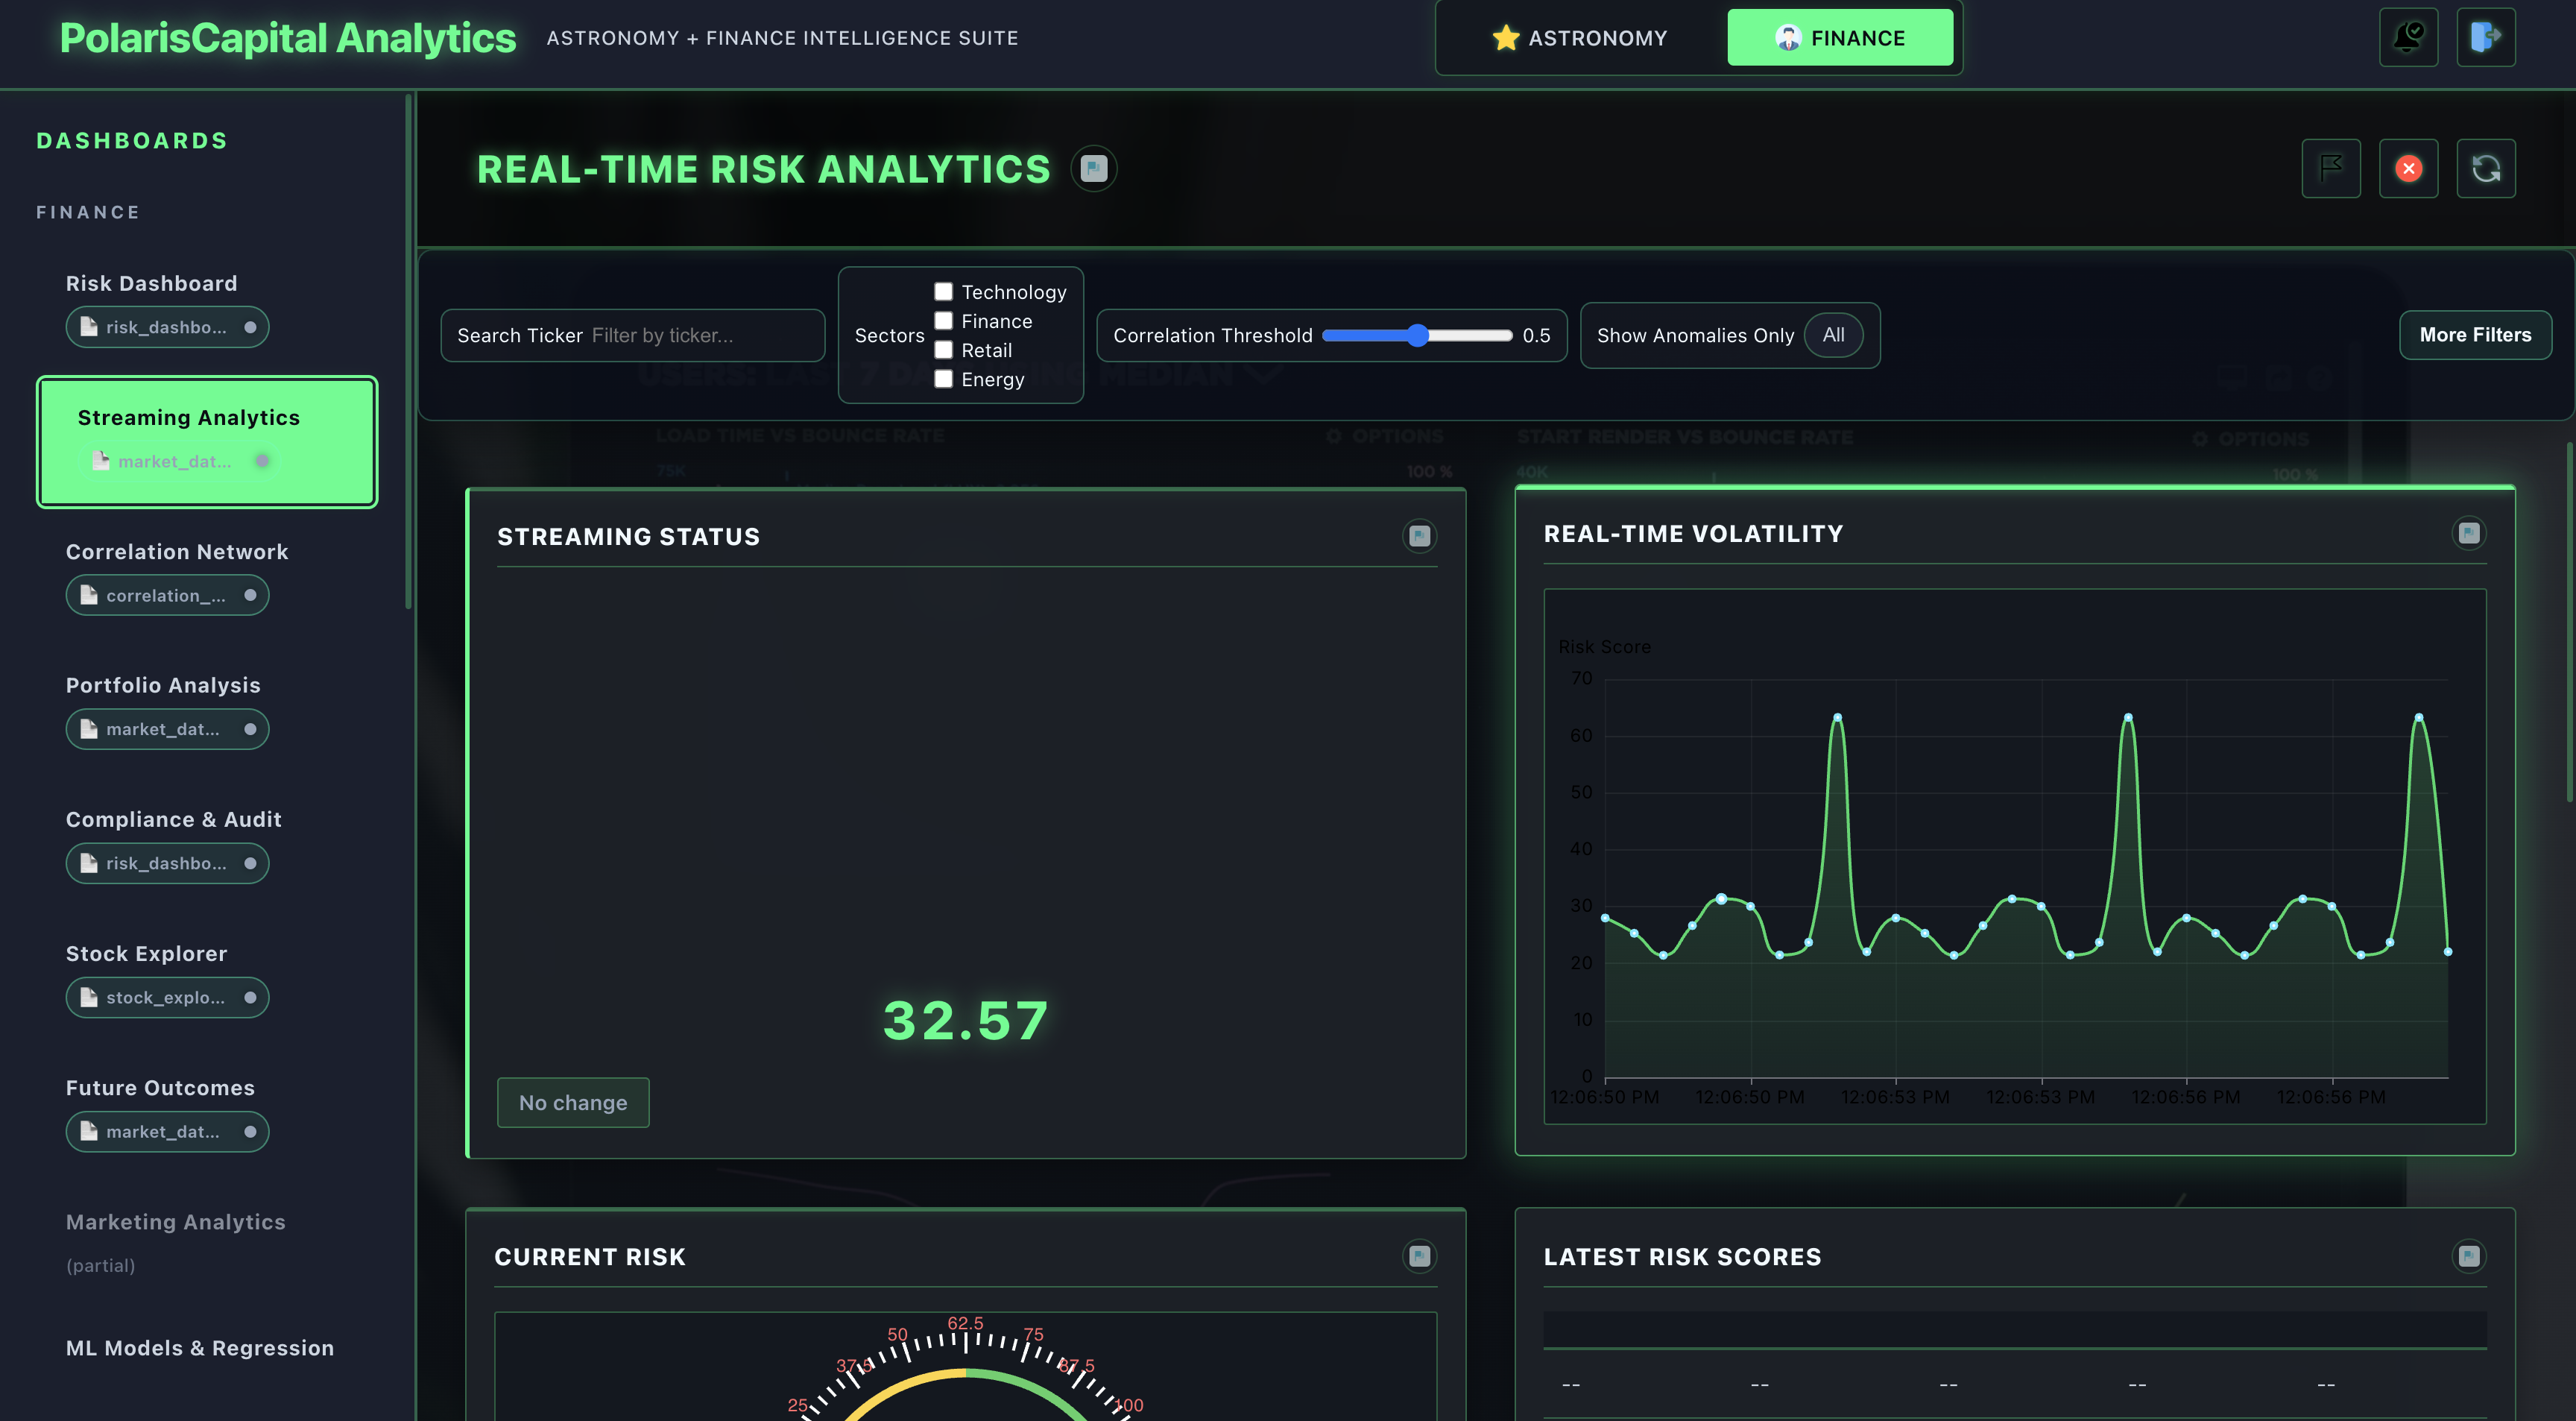Viewport: 2576px width, 1421px height.
Task: Check the Finance sector checkbox
Action: (x=943, y=320)
